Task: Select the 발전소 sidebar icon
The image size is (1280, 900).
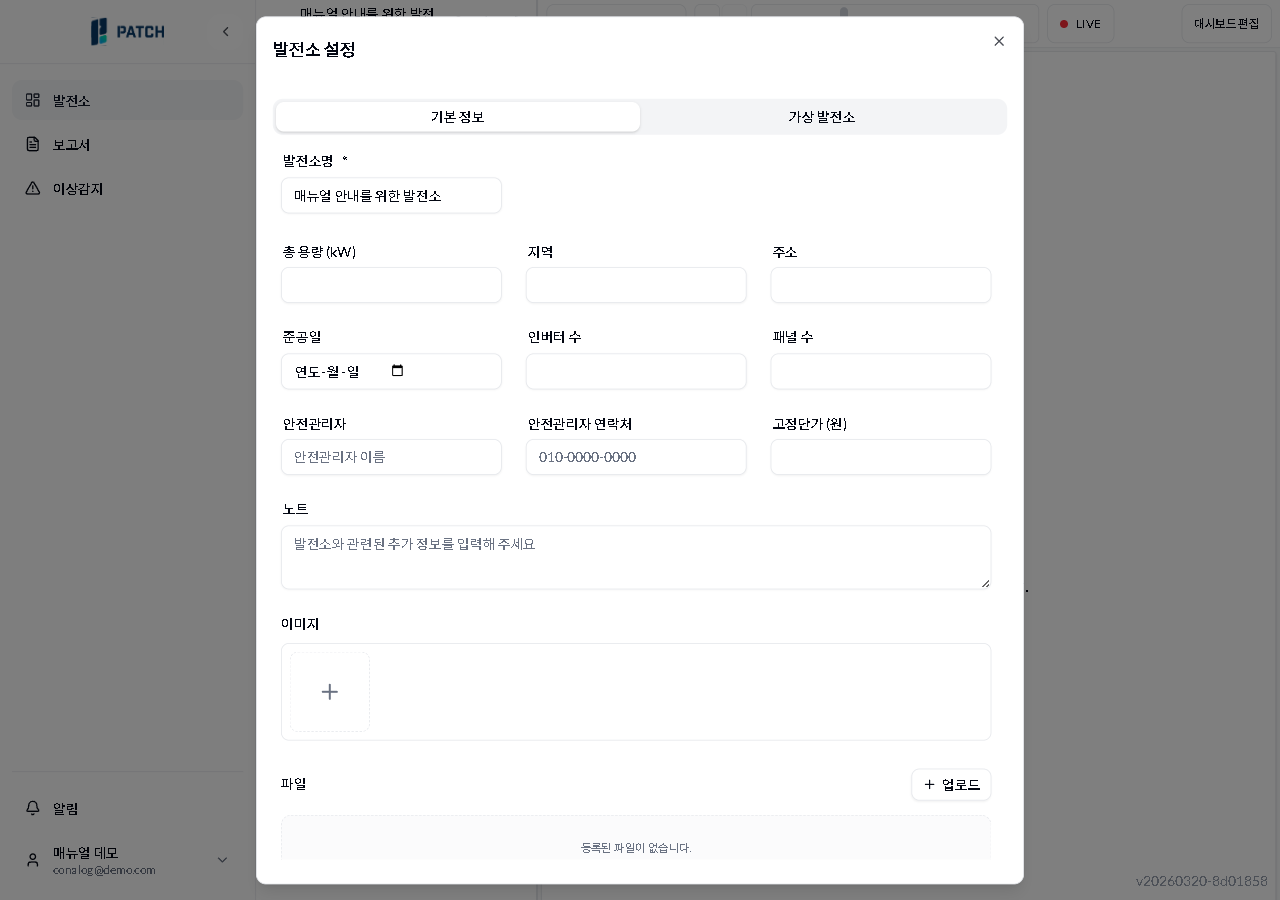Action: [x=32, y=100]
